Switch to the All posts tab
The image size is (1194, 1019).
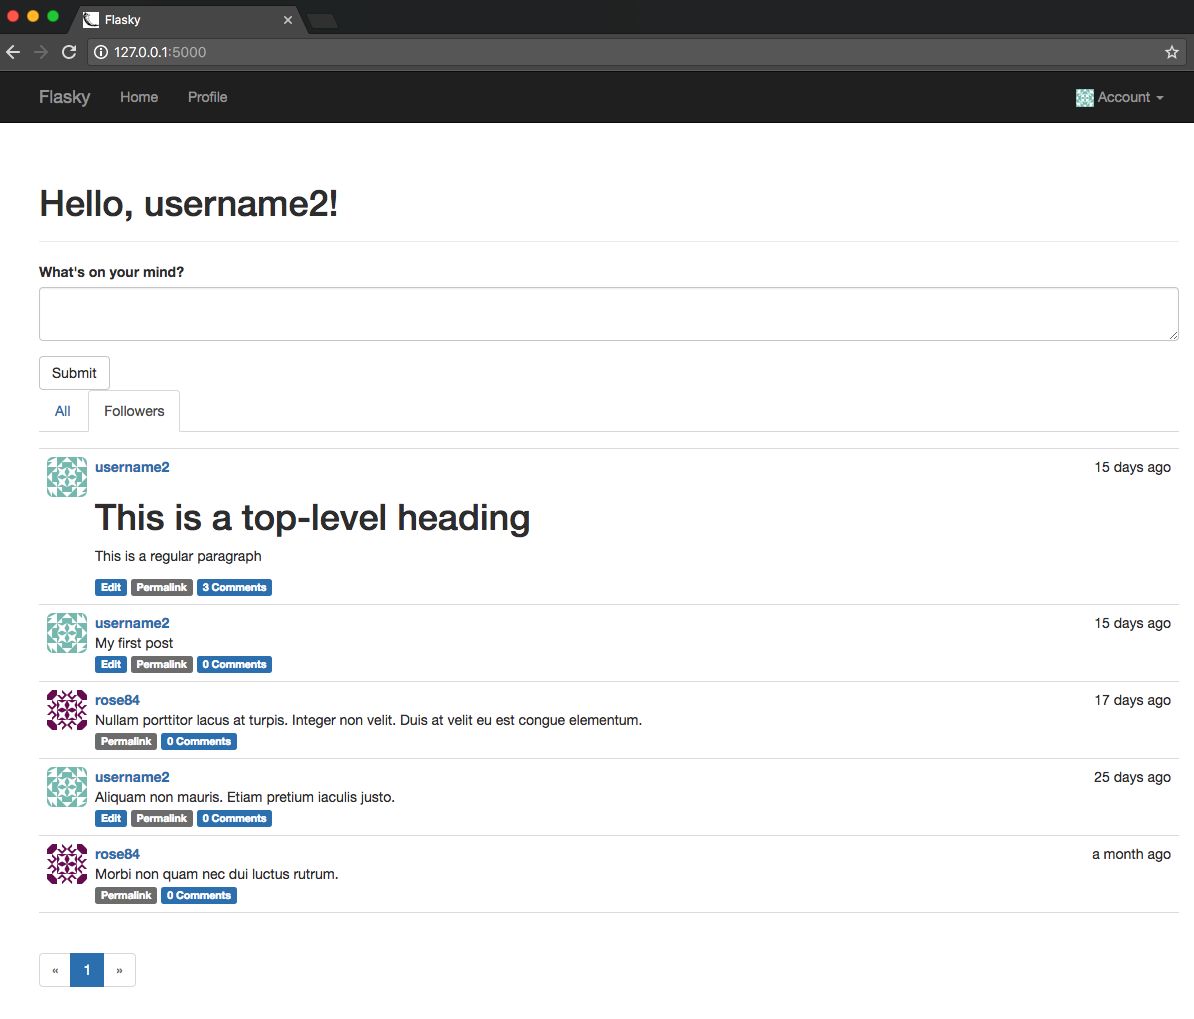point(63,411)
